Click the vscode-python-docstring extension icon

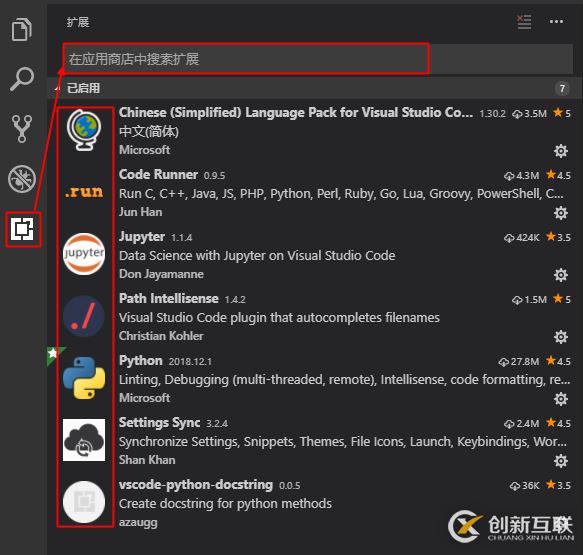click(84, 502)
